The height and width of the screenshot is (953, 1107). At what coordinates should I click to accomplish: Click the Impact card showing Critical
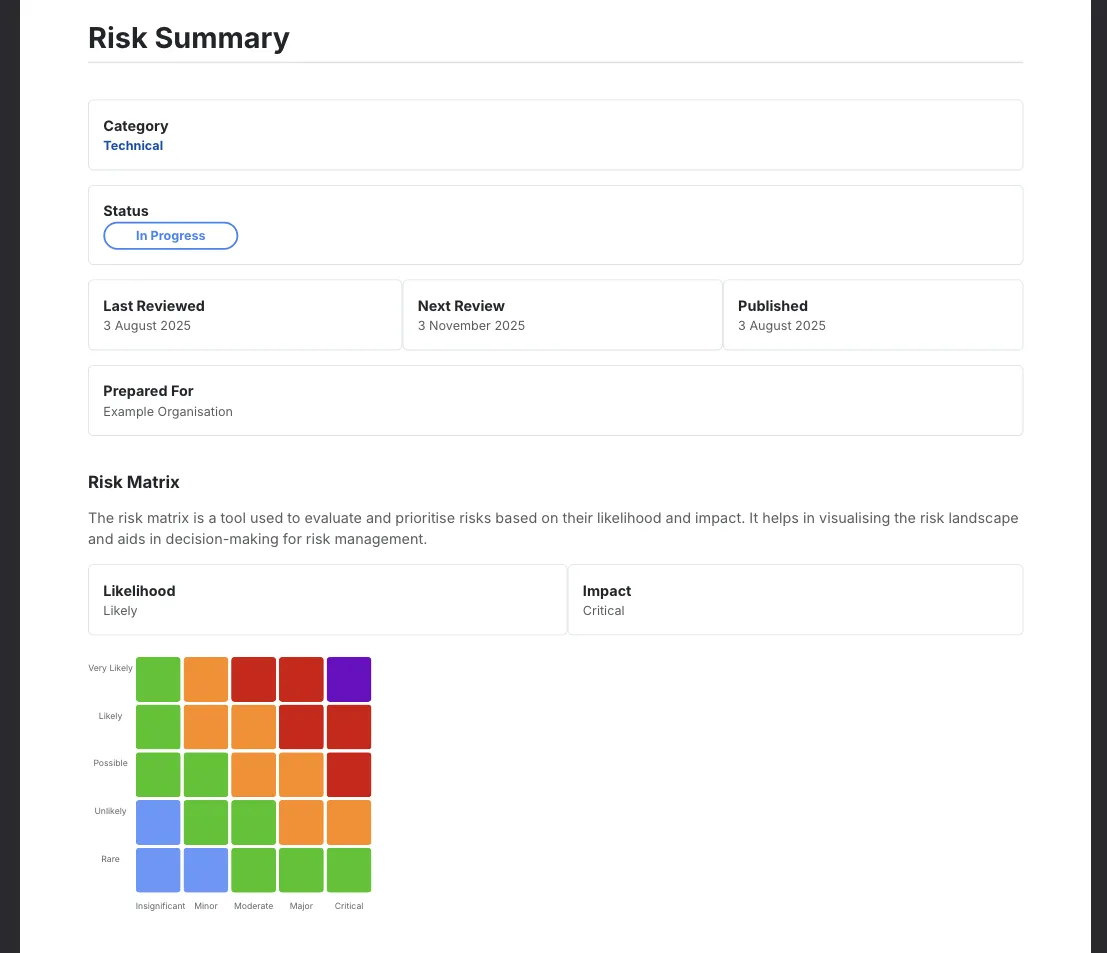[x=795, y=599]
